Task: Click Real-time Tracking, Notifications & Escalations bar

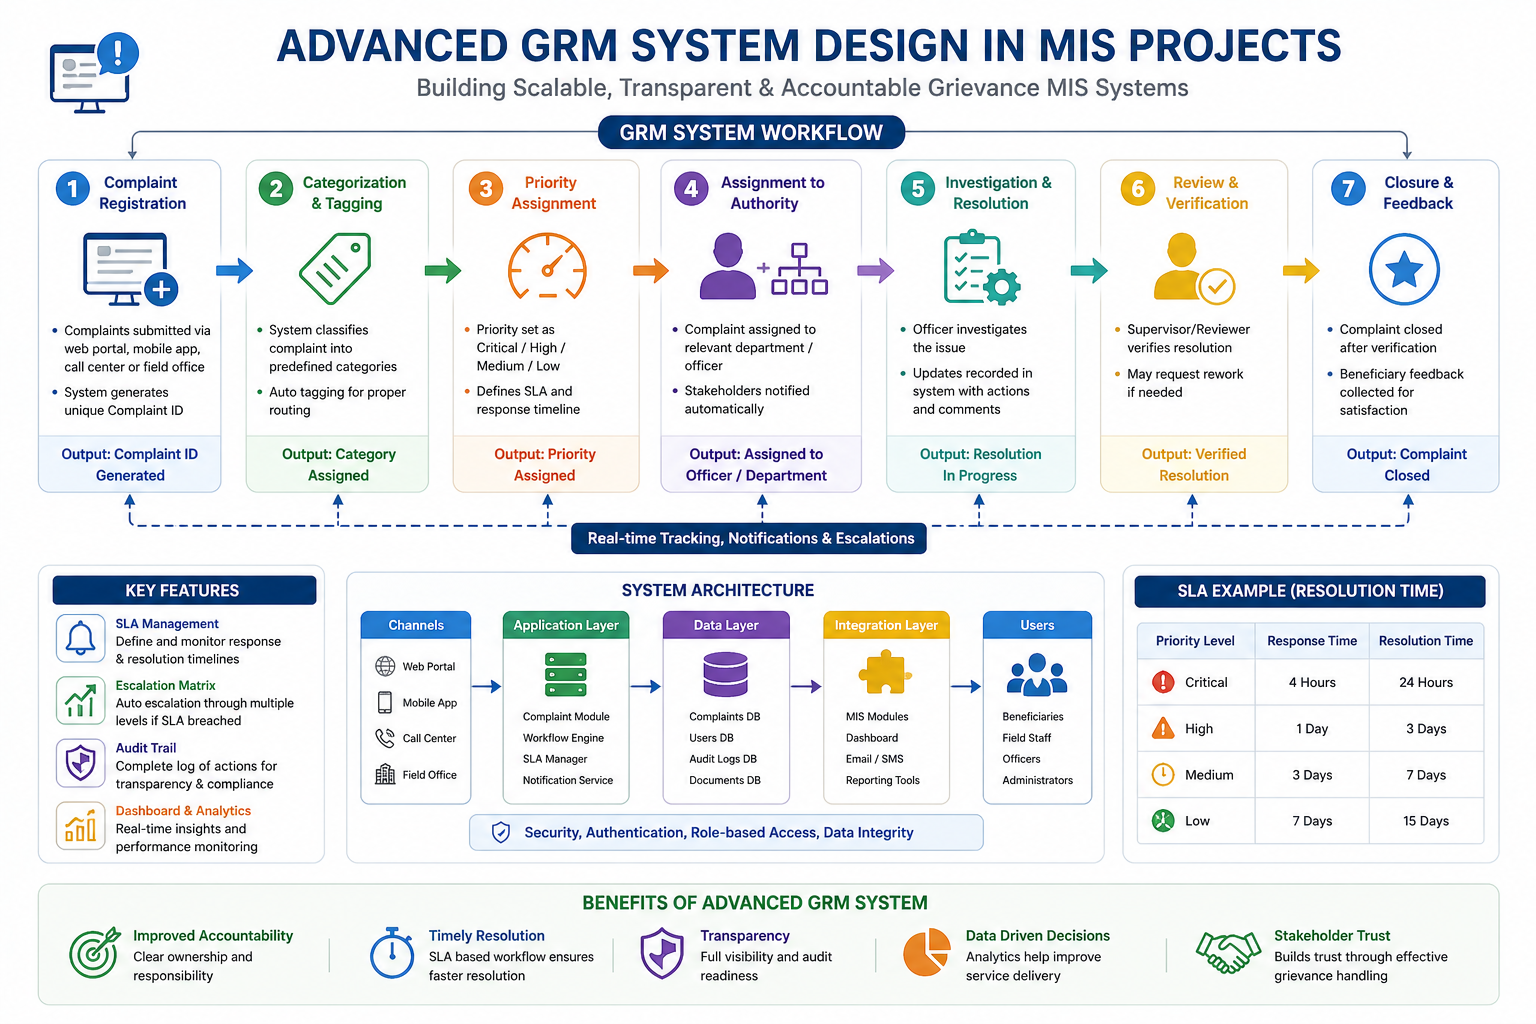Action: pos(750,538)
